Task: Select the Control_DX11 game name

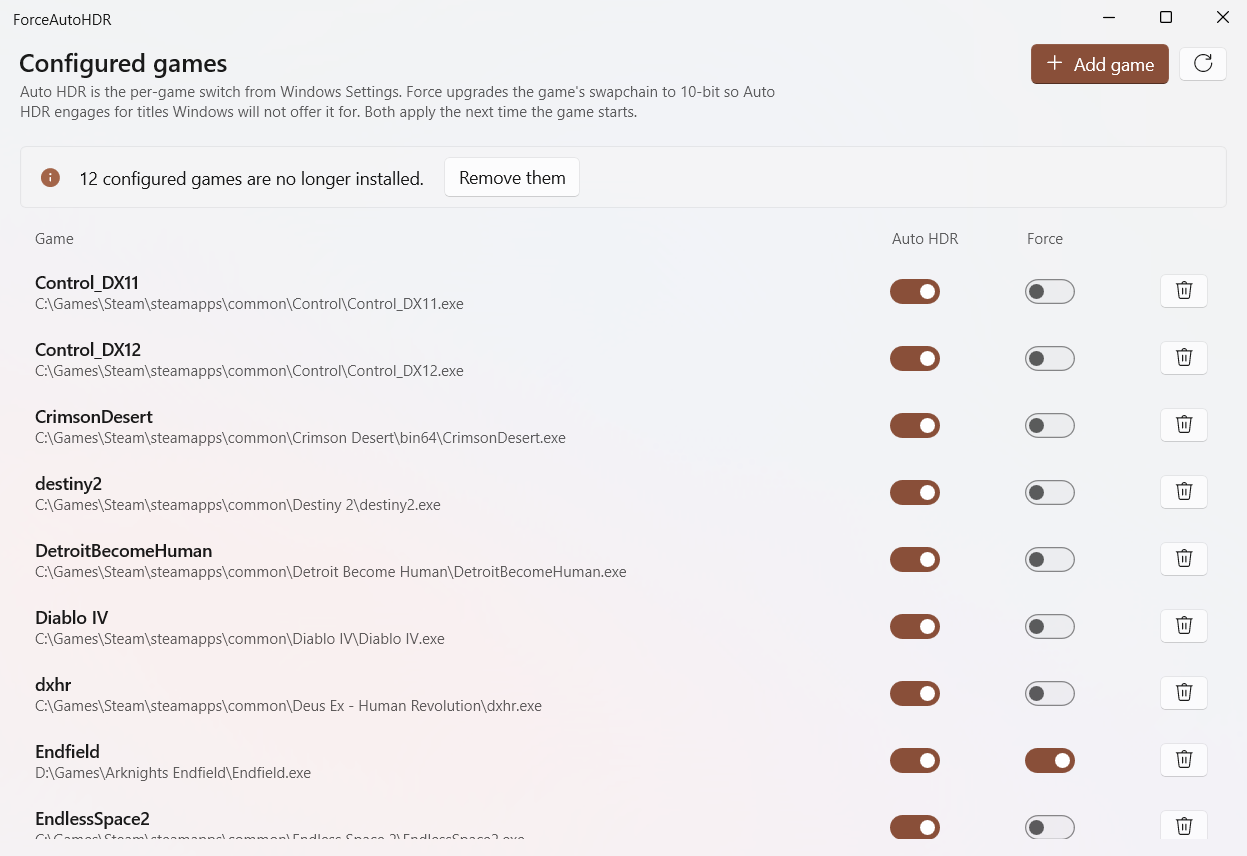Action: 87,283
